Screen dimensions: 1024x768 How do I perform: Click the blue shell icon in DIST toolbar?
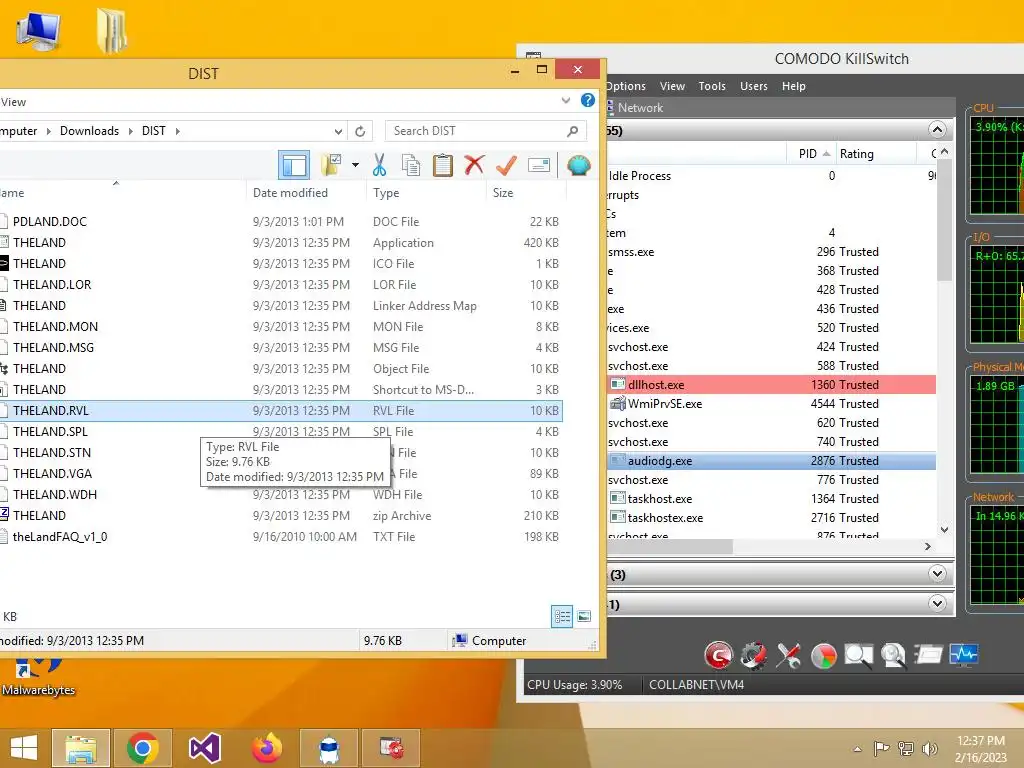pyautogui.click(x=579, y=165)
